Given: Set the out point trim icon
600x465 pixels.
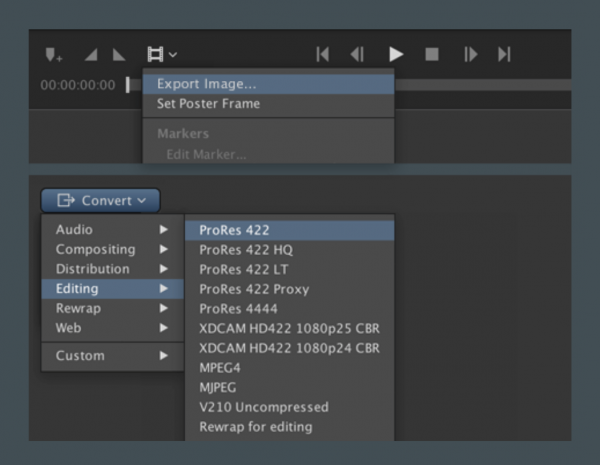Looking at the screenshot, I should (x=119, y=54).
